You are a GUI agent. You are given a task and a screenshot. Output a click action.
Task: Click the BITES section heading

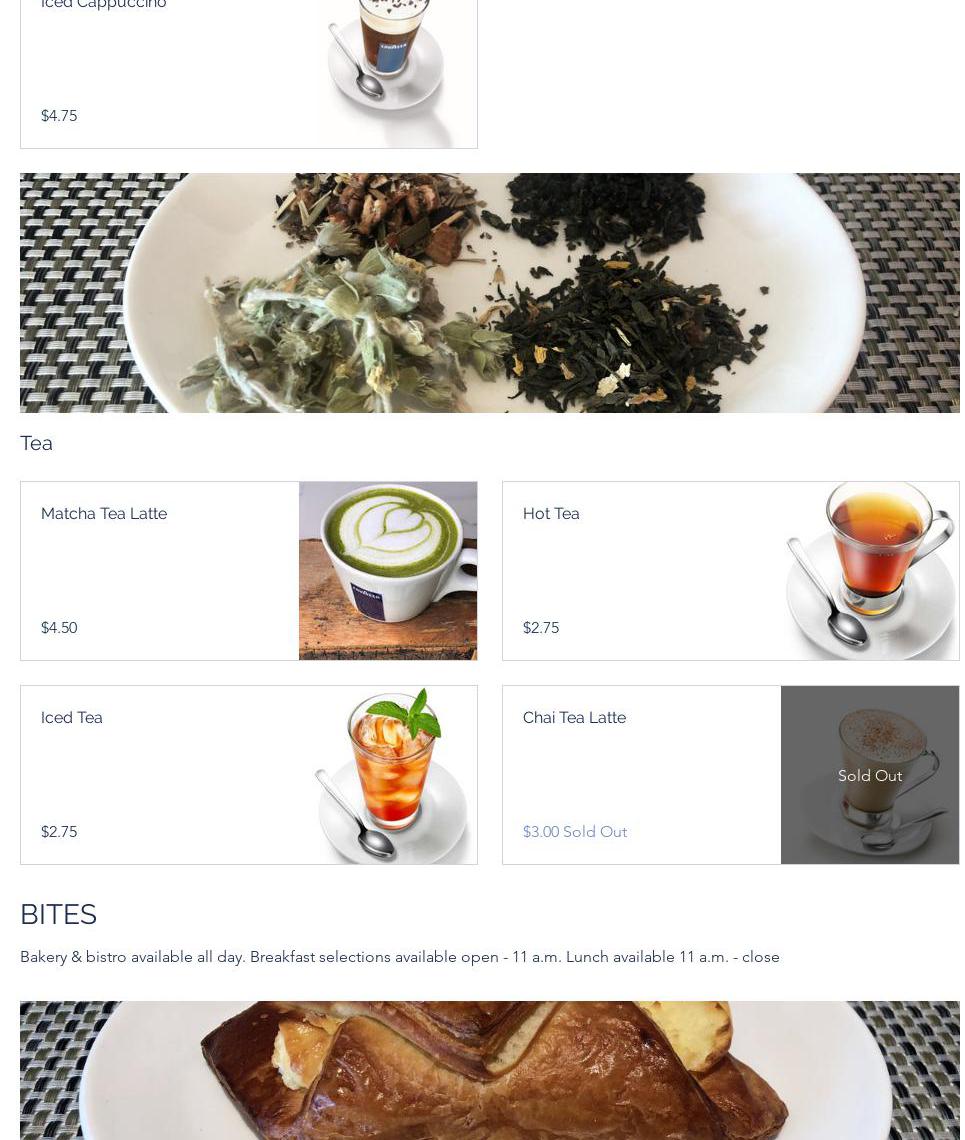pos(58,914)
